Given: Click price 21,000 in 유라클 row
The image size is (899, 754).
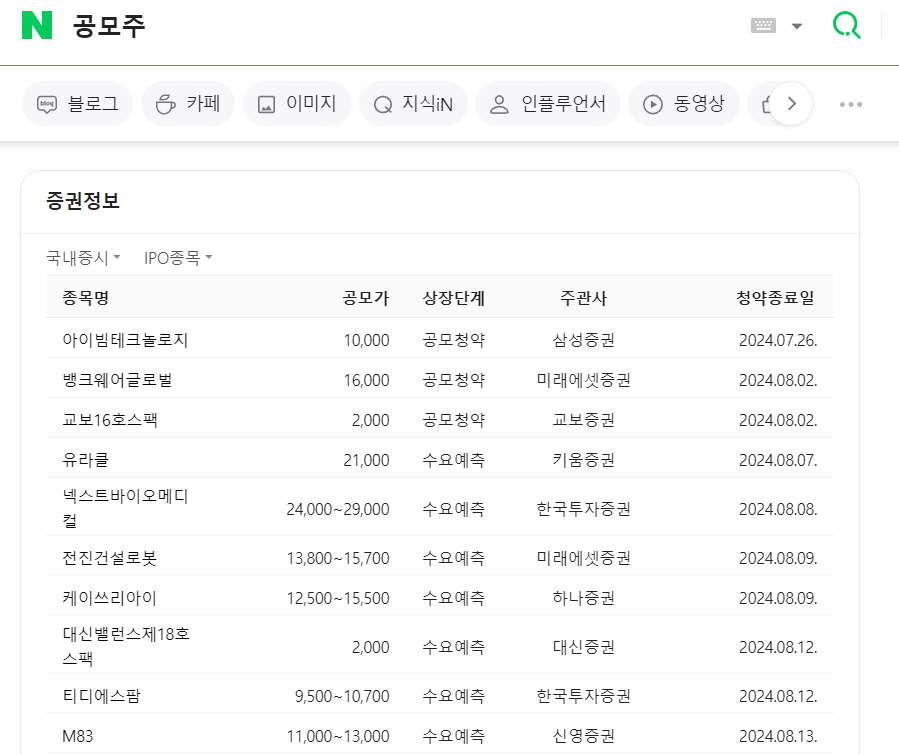Looking at the screenshot, I should (x=366, y=460).
